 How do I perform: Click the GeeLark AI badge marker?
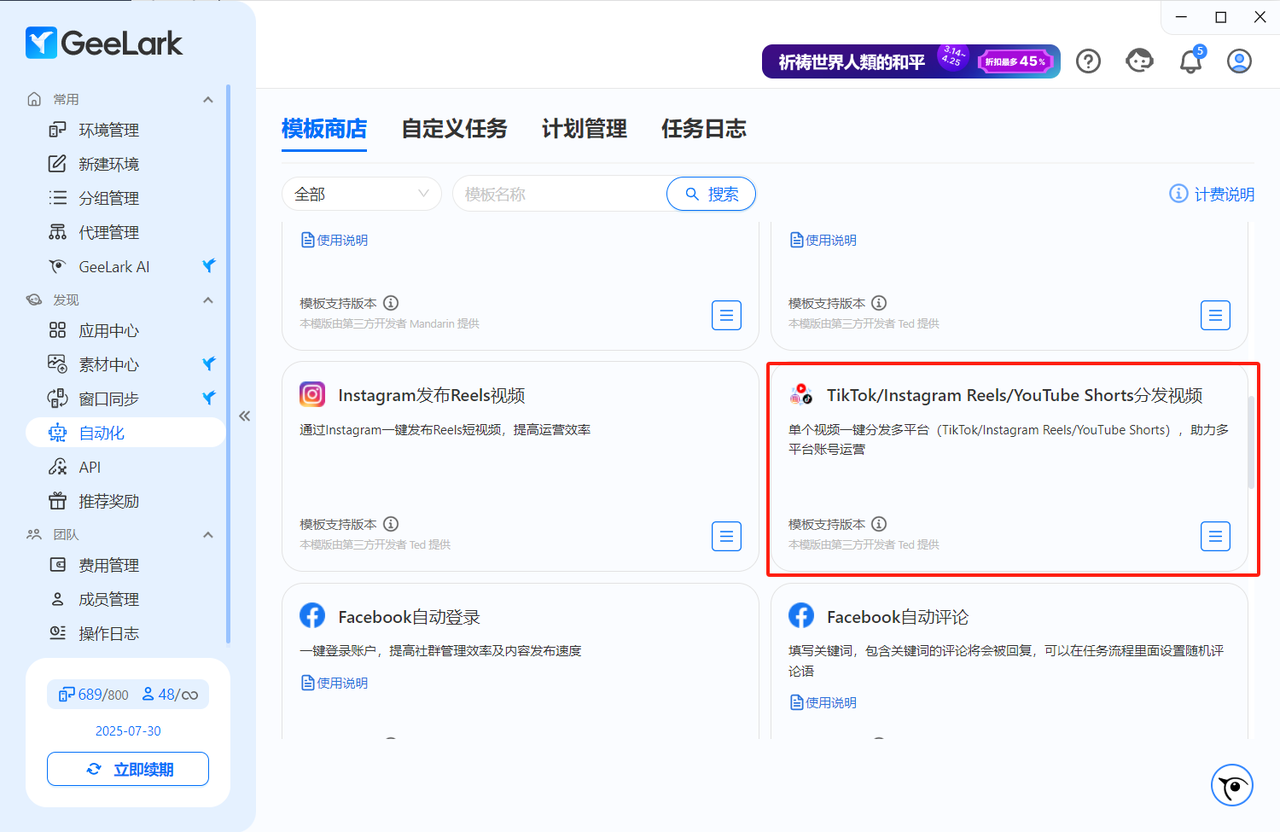click(208, 266)
